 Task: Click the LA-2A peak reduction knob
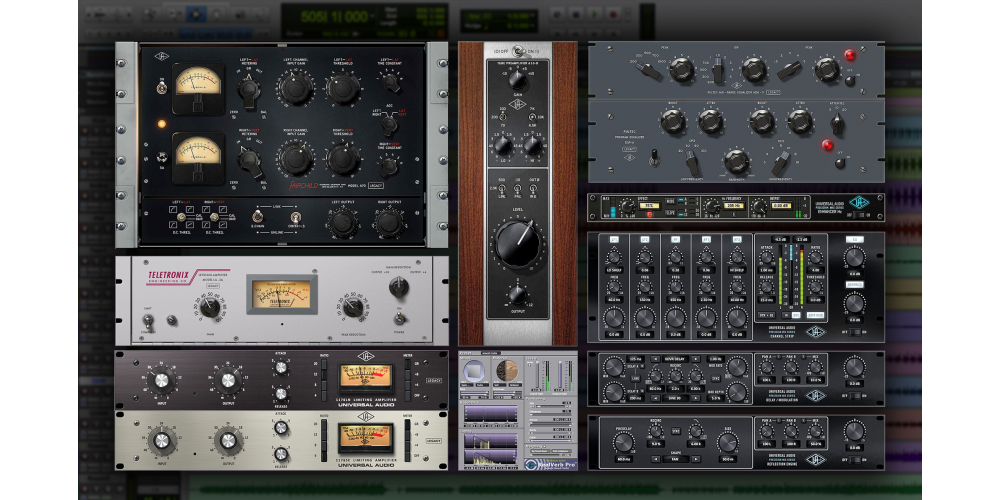[x=353, y=307]
